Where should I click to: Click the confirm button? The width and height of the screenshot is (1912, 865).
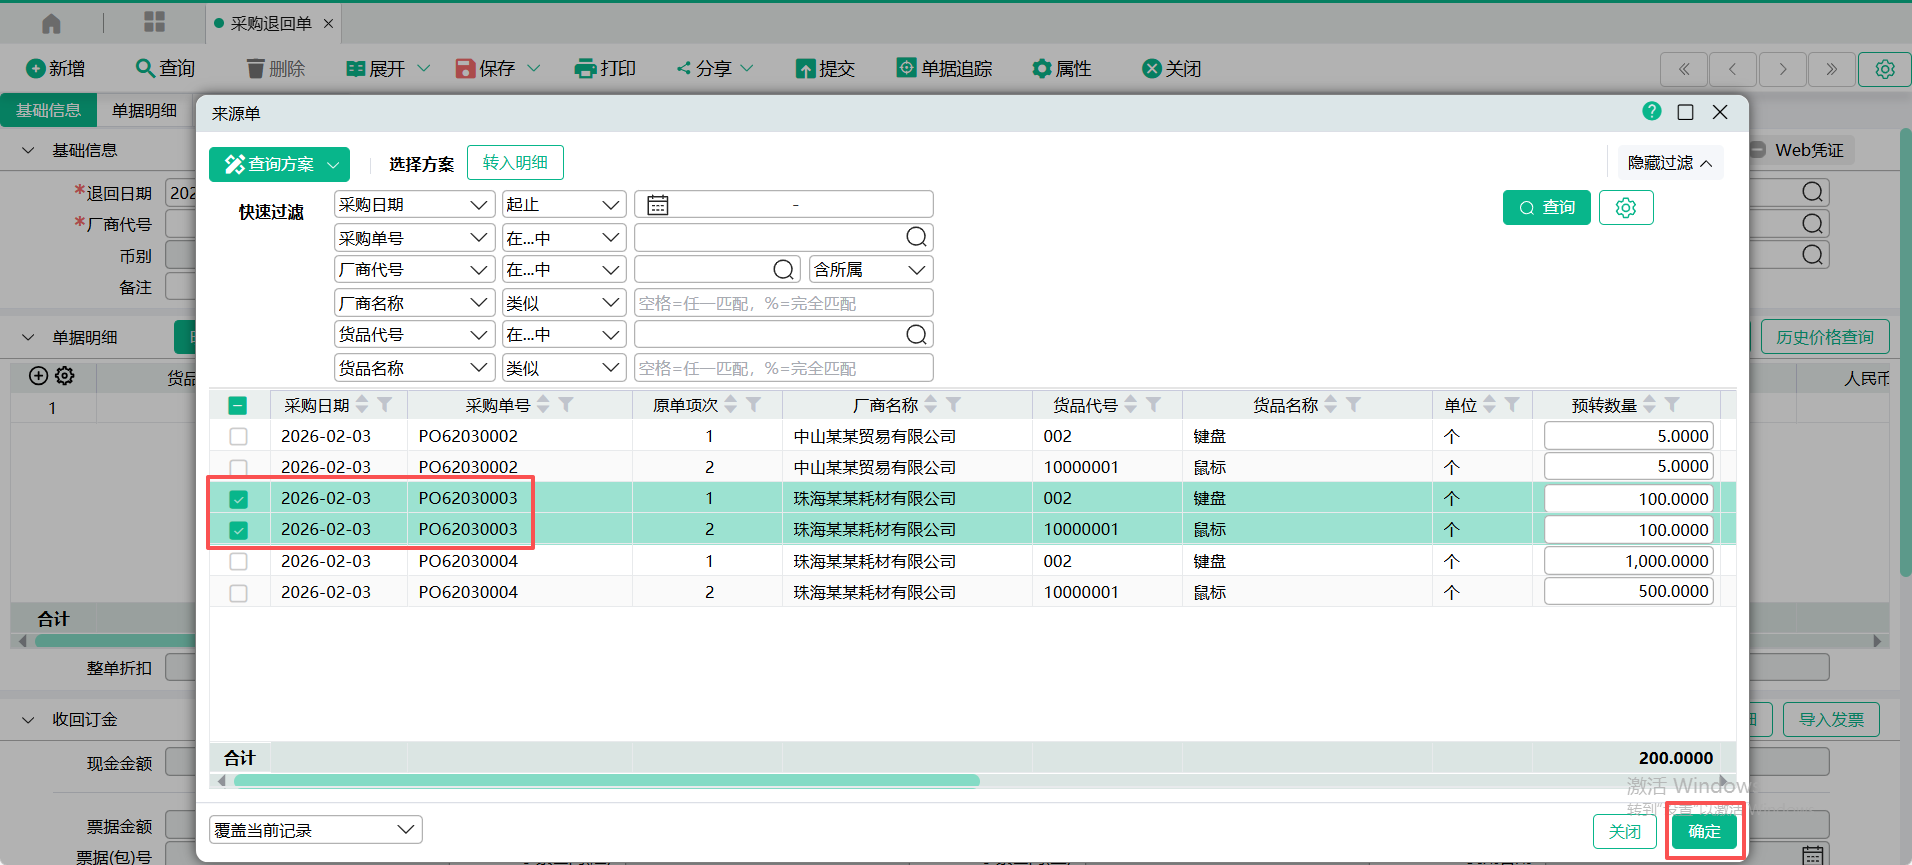pyautogui.click(x=1704, y=832)
